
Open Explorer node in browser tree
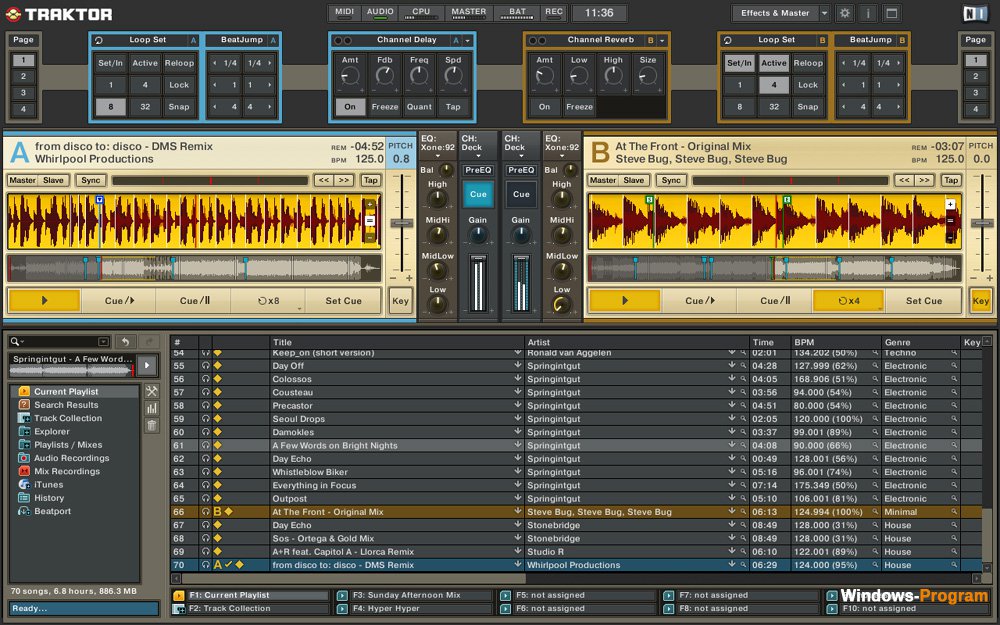(52, 432)
